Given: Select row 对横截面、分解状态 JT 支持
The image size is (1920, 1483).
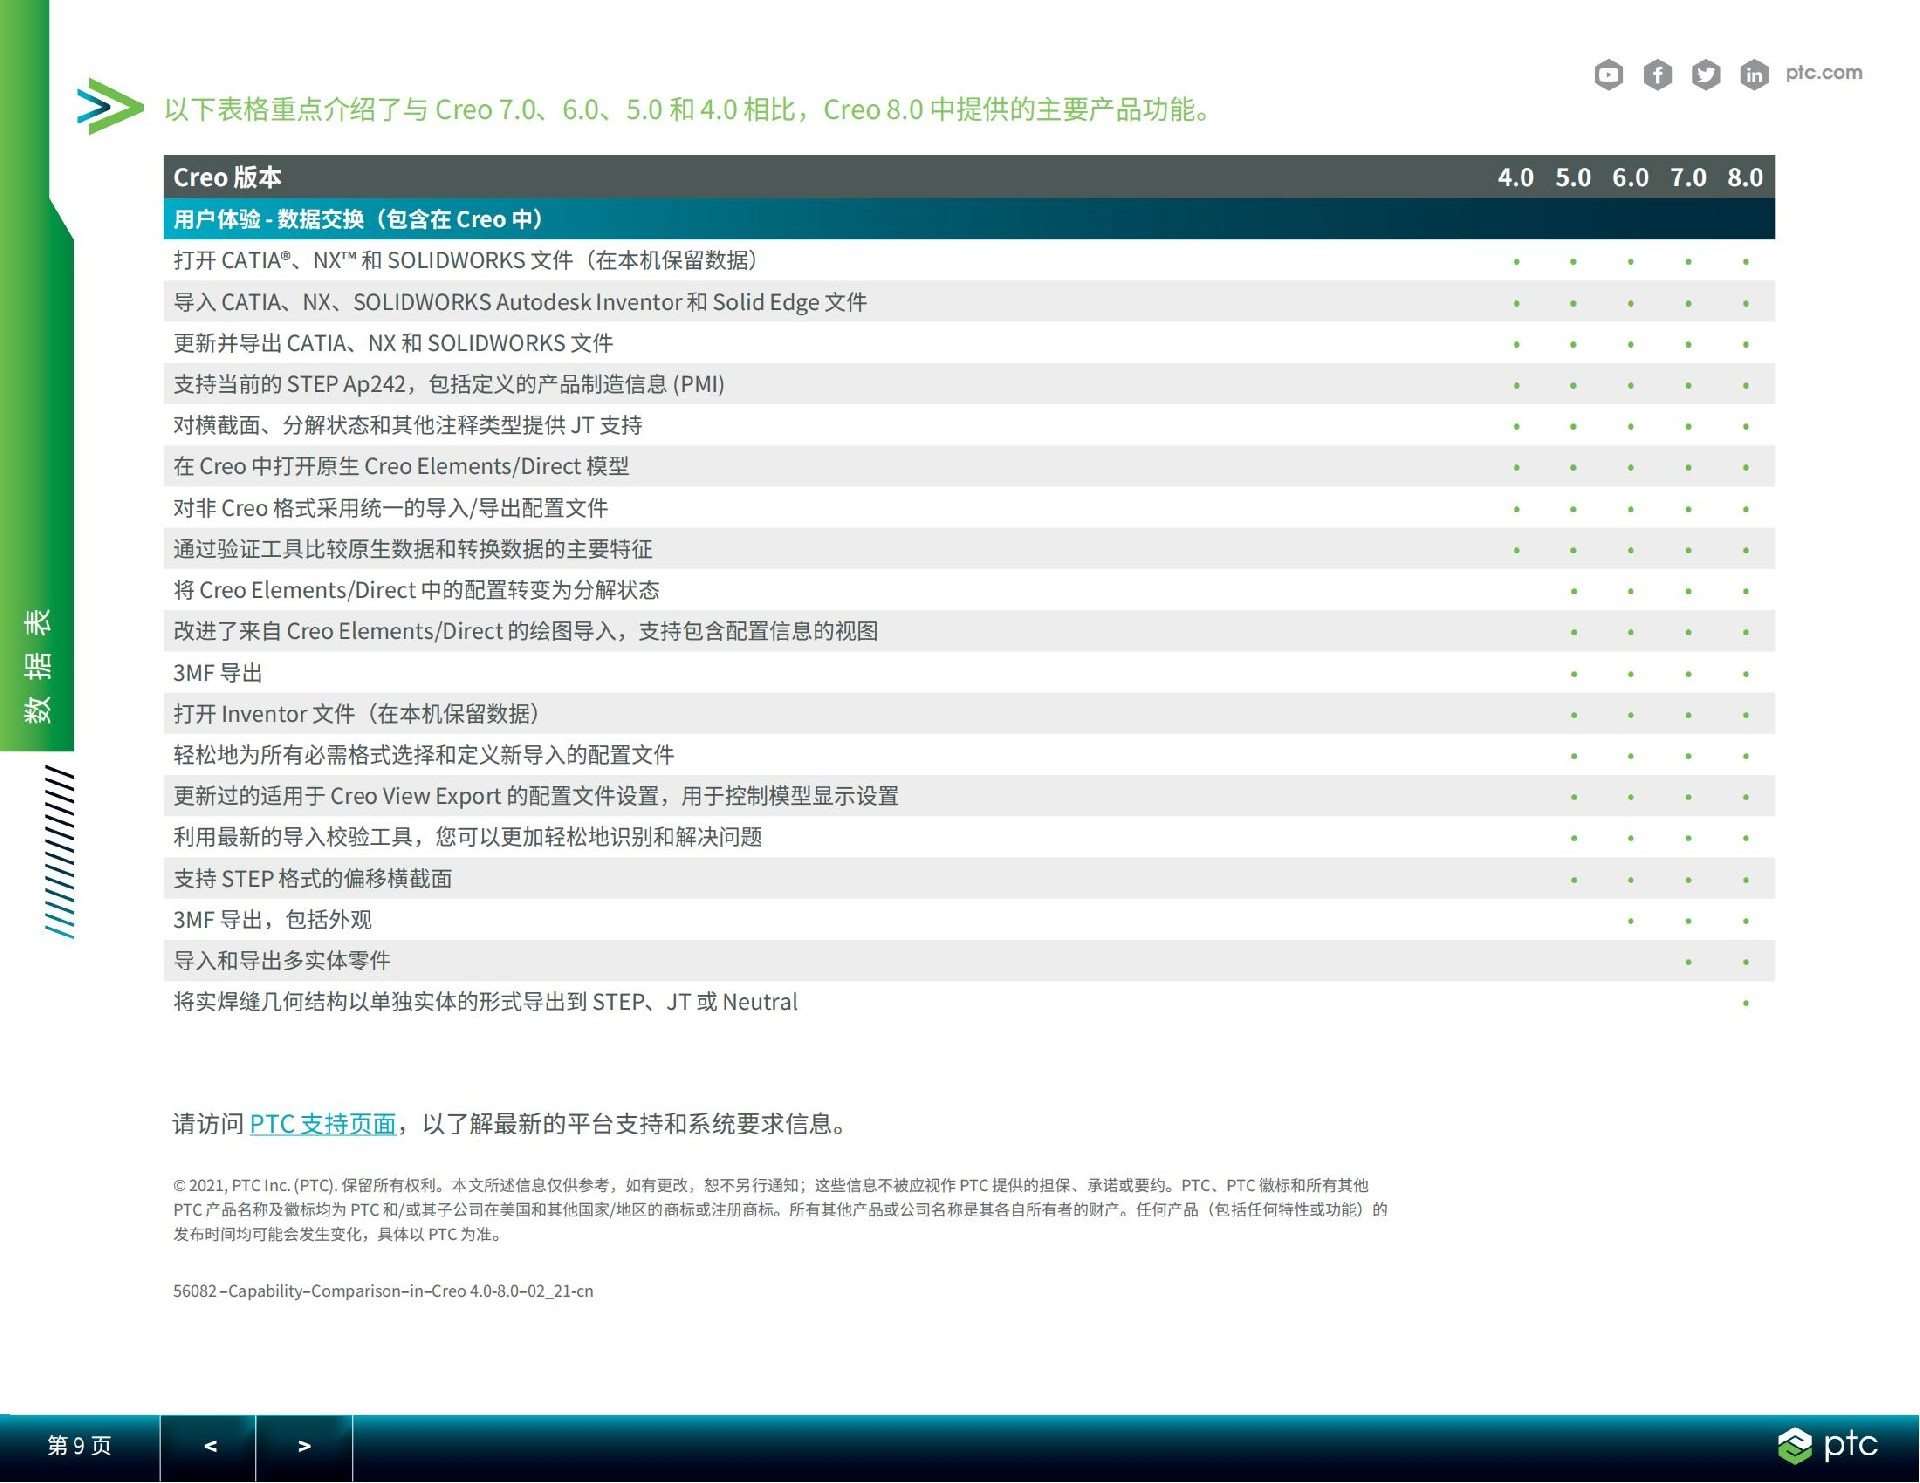Looking at the screenshot, I should tap(969, 425).
